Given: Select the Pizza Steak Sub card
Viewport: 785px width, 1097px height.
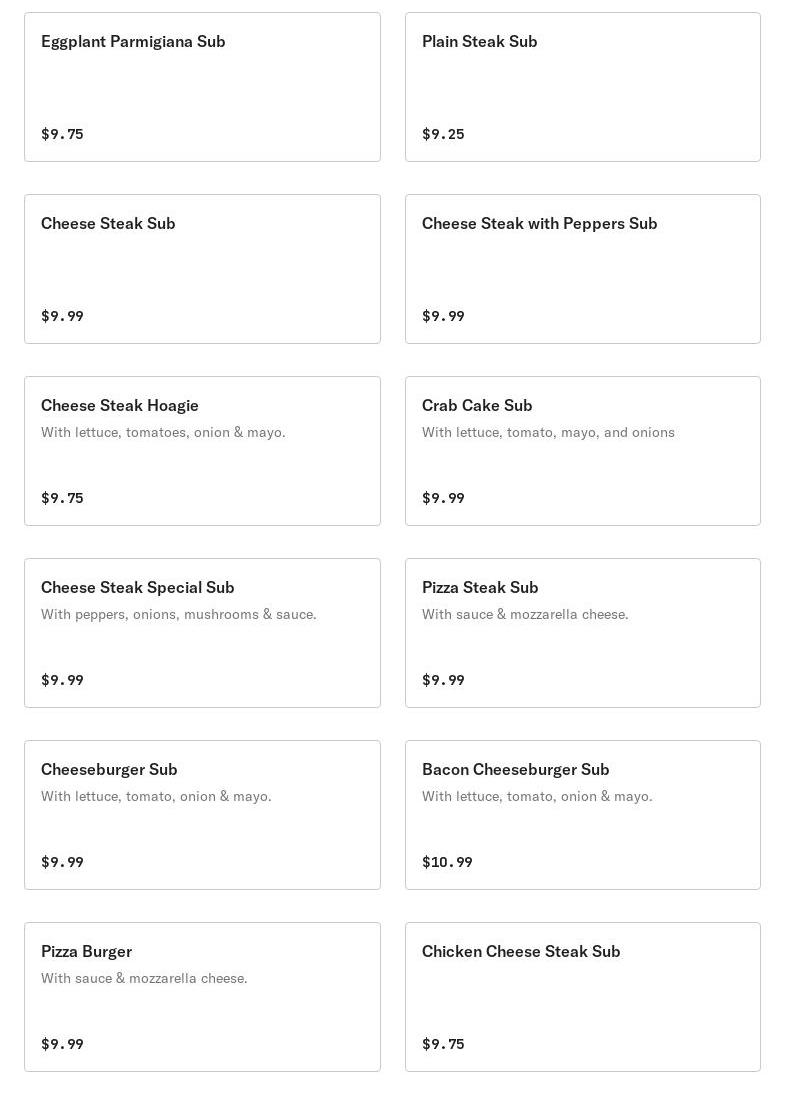Looking at the screenshot, I should pos(583,632).
